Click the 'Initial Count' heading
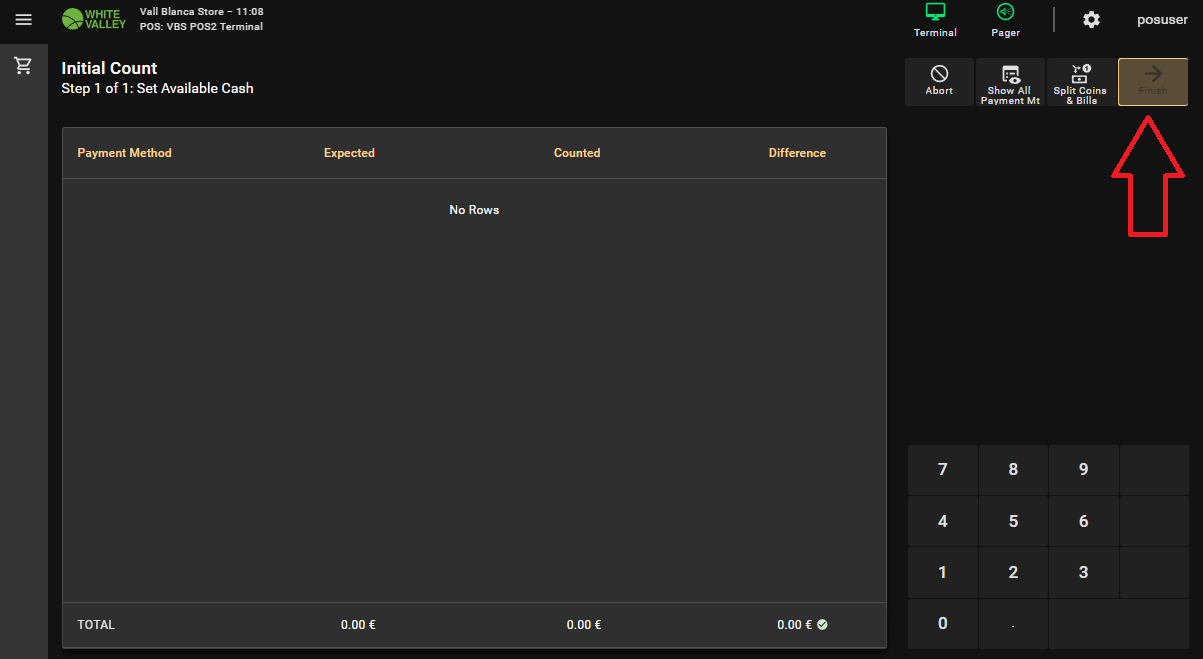The height and width of the screenshot is (659, 1203). click(x=109, y=69)
